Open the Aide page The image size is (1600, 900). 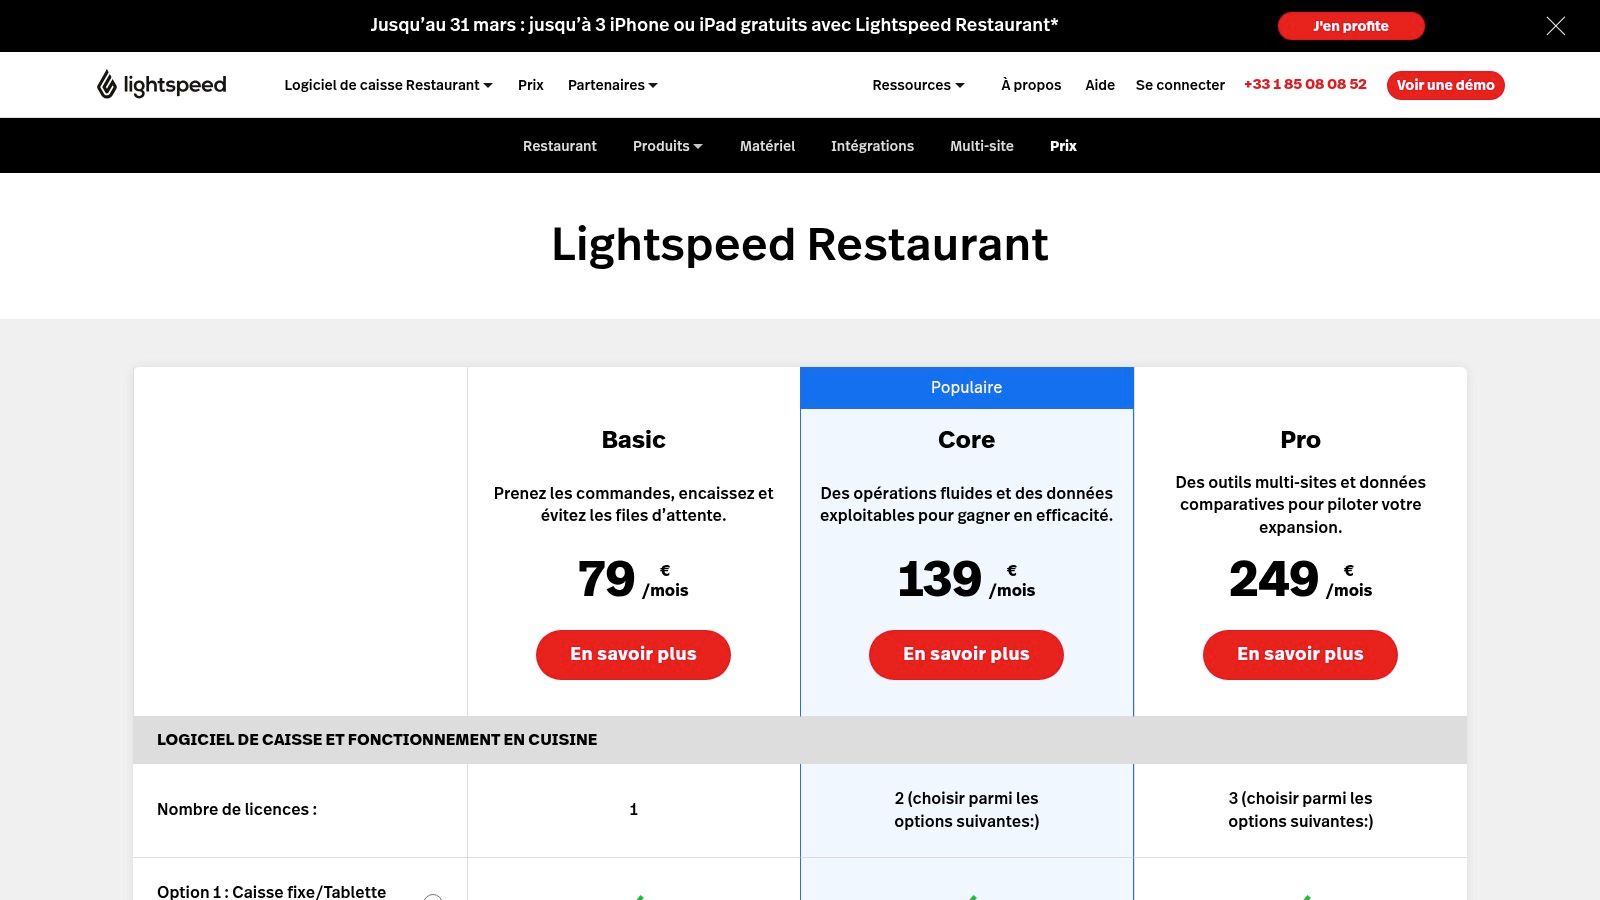(1100, 85)
